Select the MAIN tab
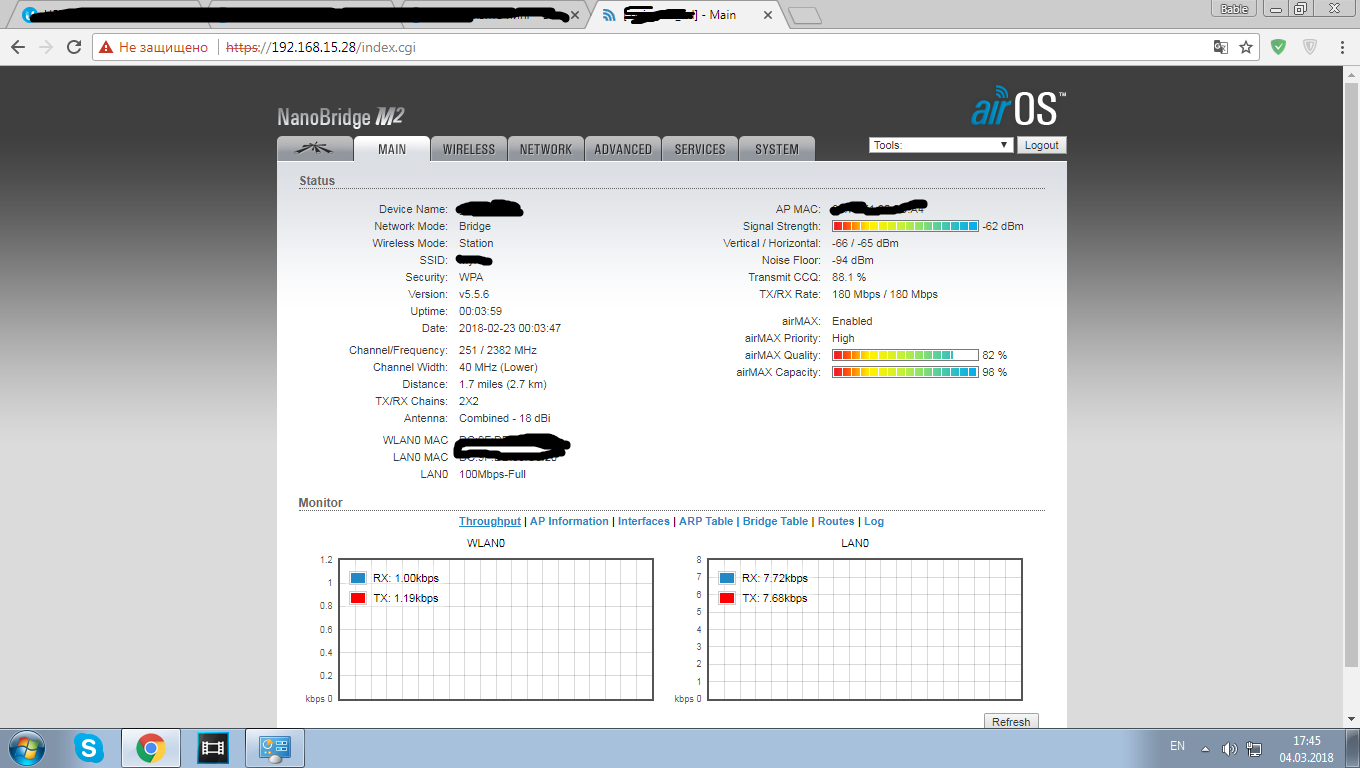The height and width of the screenshot is (768, 1360). click(392, 149)
